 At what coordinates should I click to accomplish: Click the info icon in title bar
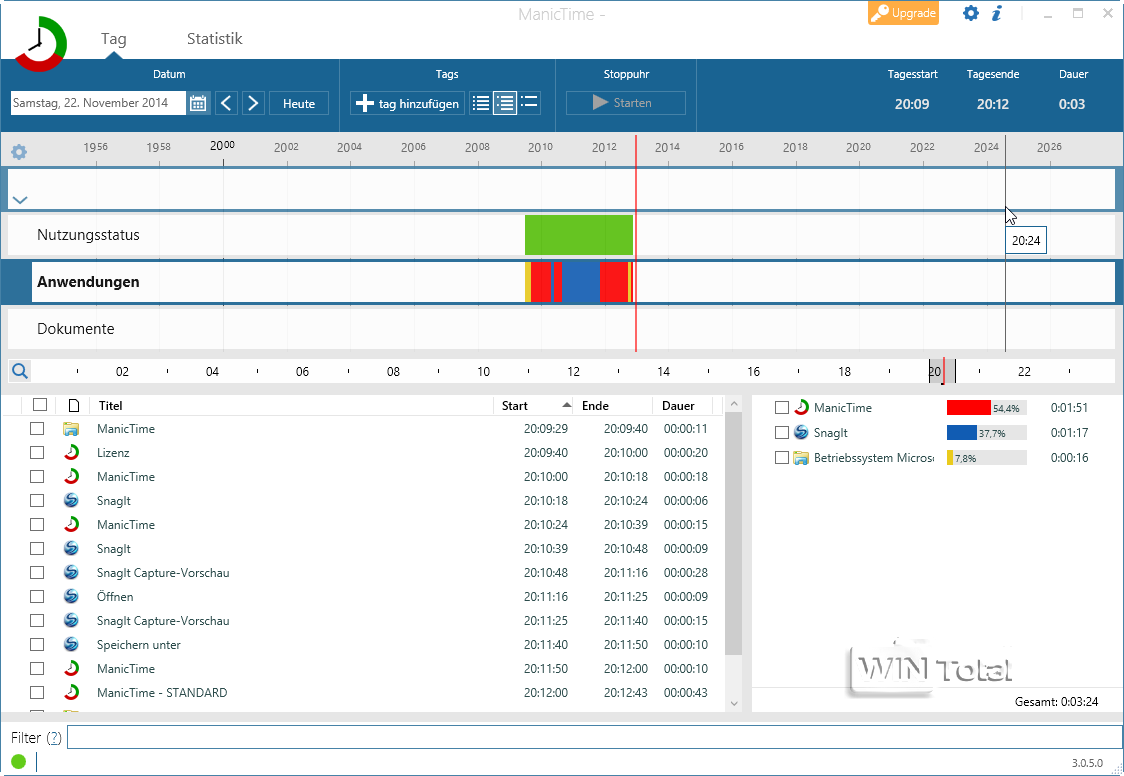(997, 13)
